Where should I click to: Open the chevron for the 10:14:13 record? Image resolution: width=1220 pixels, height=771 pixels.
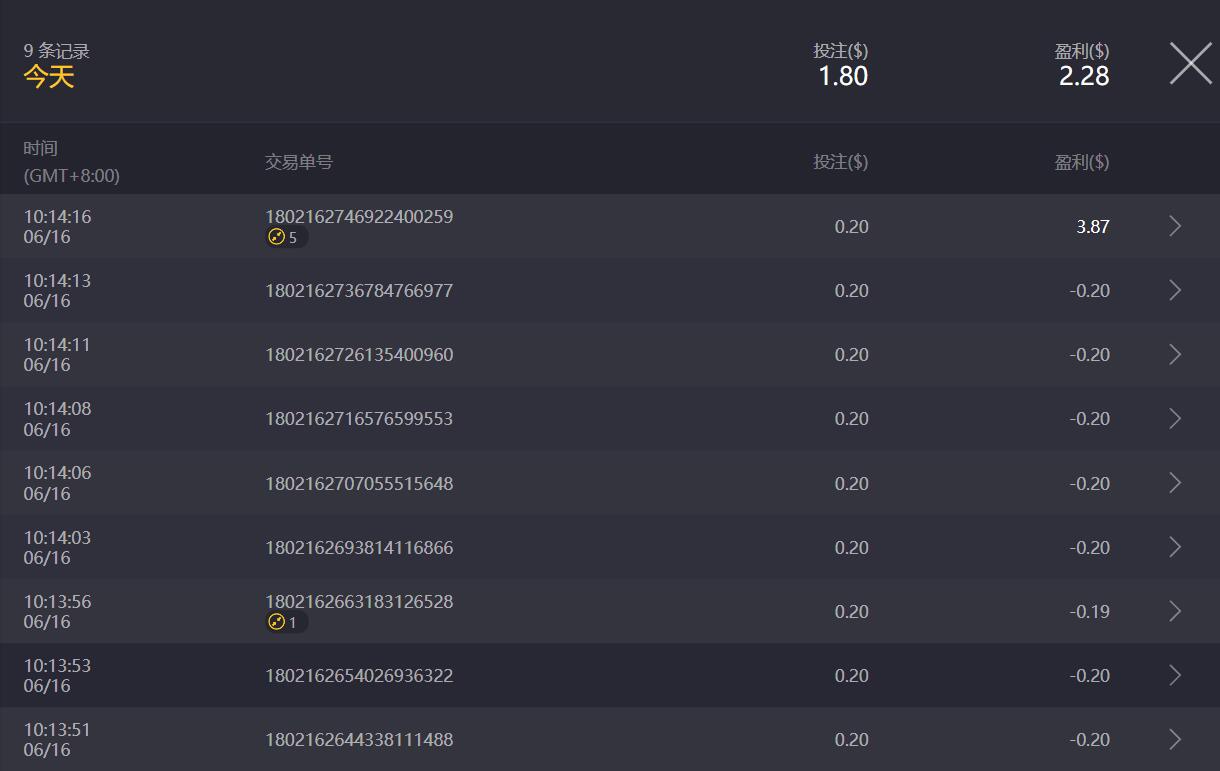click(x=1175, y=291)
